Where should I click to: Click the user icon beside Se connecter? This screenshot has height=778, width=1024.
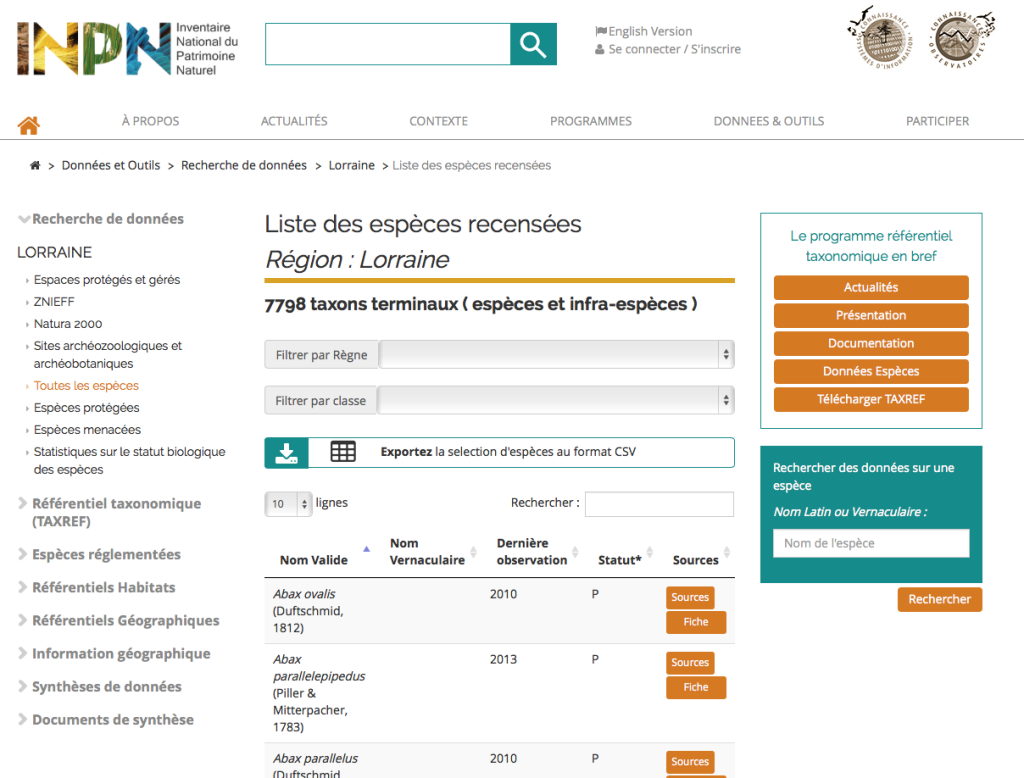point(600,49)
